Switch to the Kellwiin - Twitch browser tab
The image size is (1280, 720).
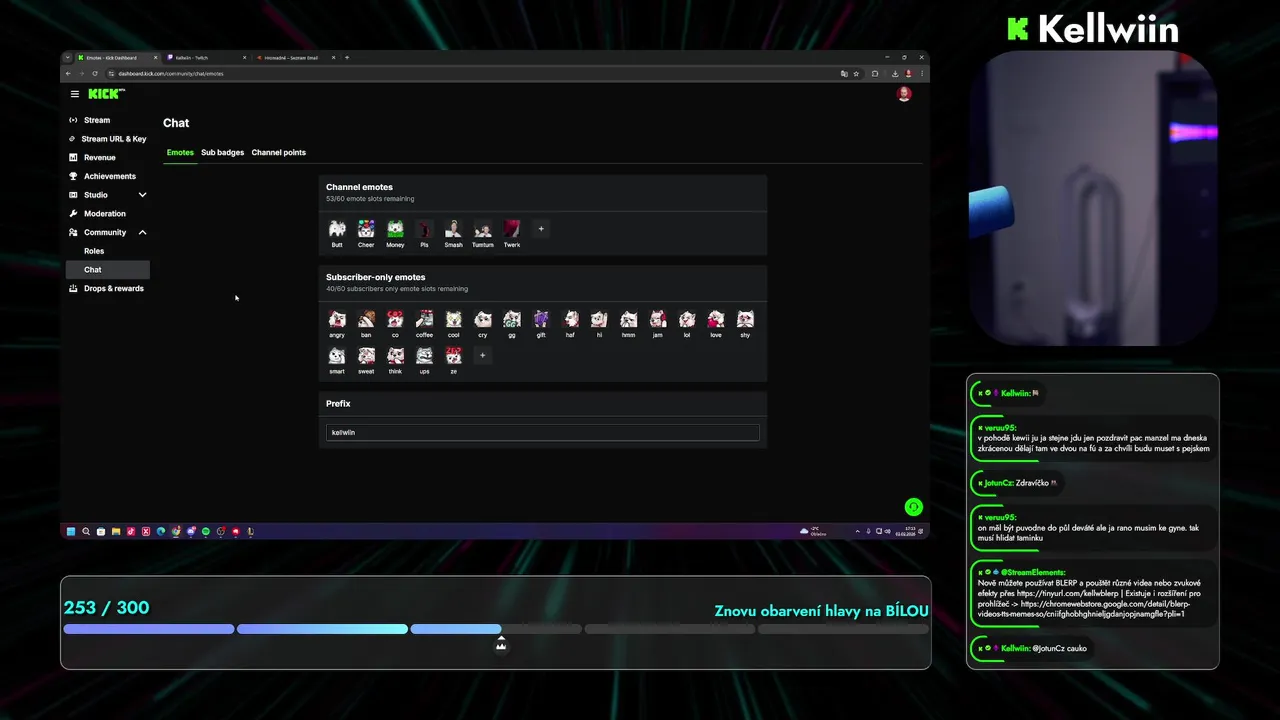206,57
